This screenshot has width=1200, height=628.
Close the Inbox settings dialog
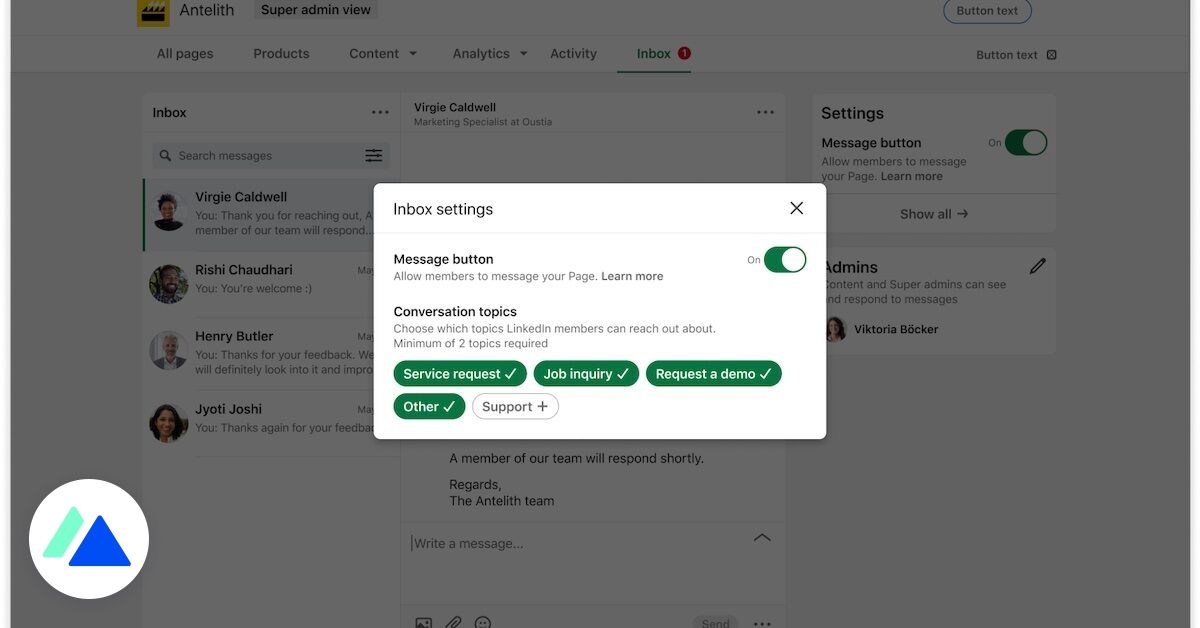tap(796, 208)
